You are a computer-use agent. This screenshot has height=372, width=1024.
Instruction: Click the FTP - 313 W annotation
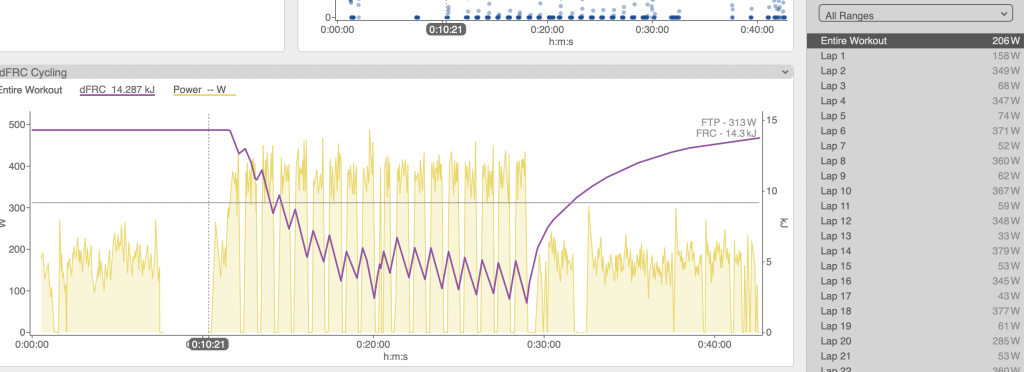click(x=728, y=122)
